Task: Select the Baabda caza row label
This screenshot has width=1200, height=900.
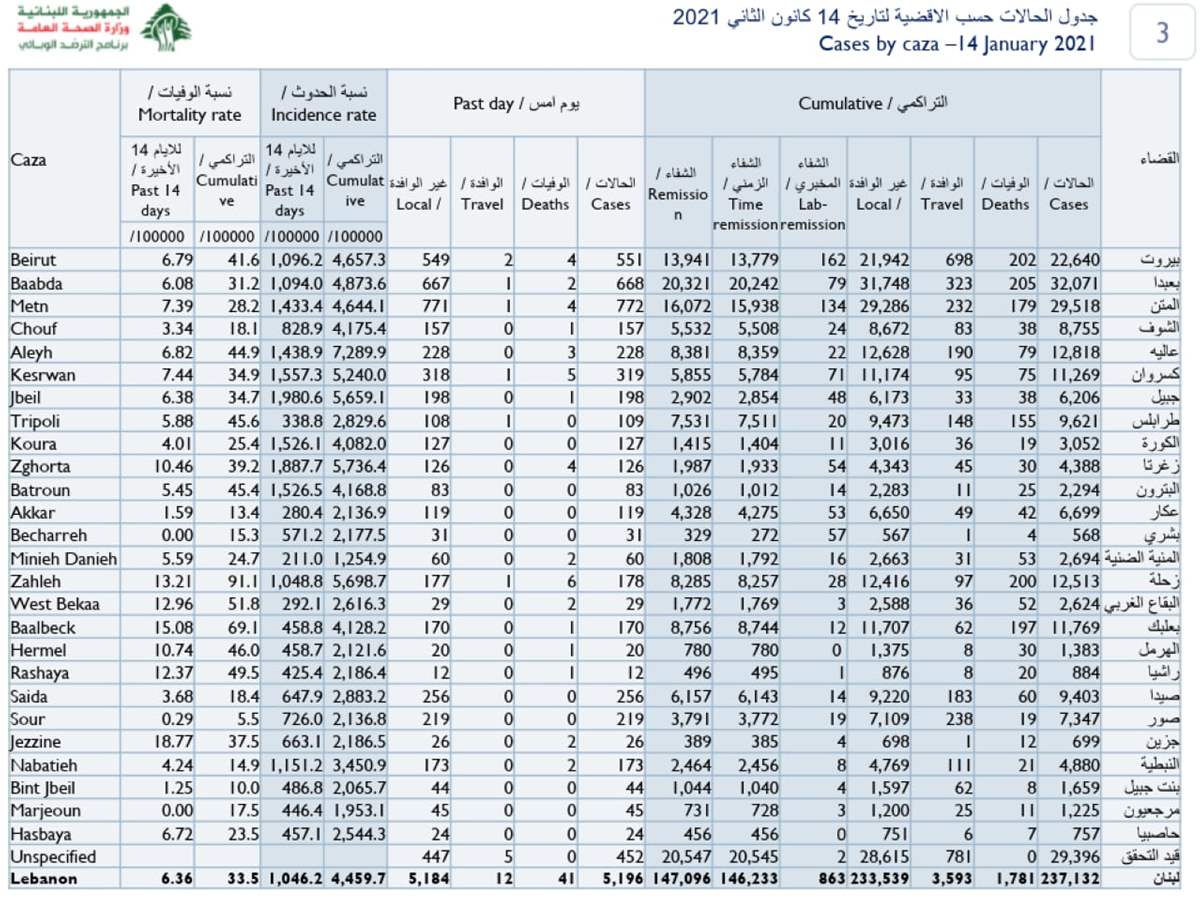Action: [36, 283]
